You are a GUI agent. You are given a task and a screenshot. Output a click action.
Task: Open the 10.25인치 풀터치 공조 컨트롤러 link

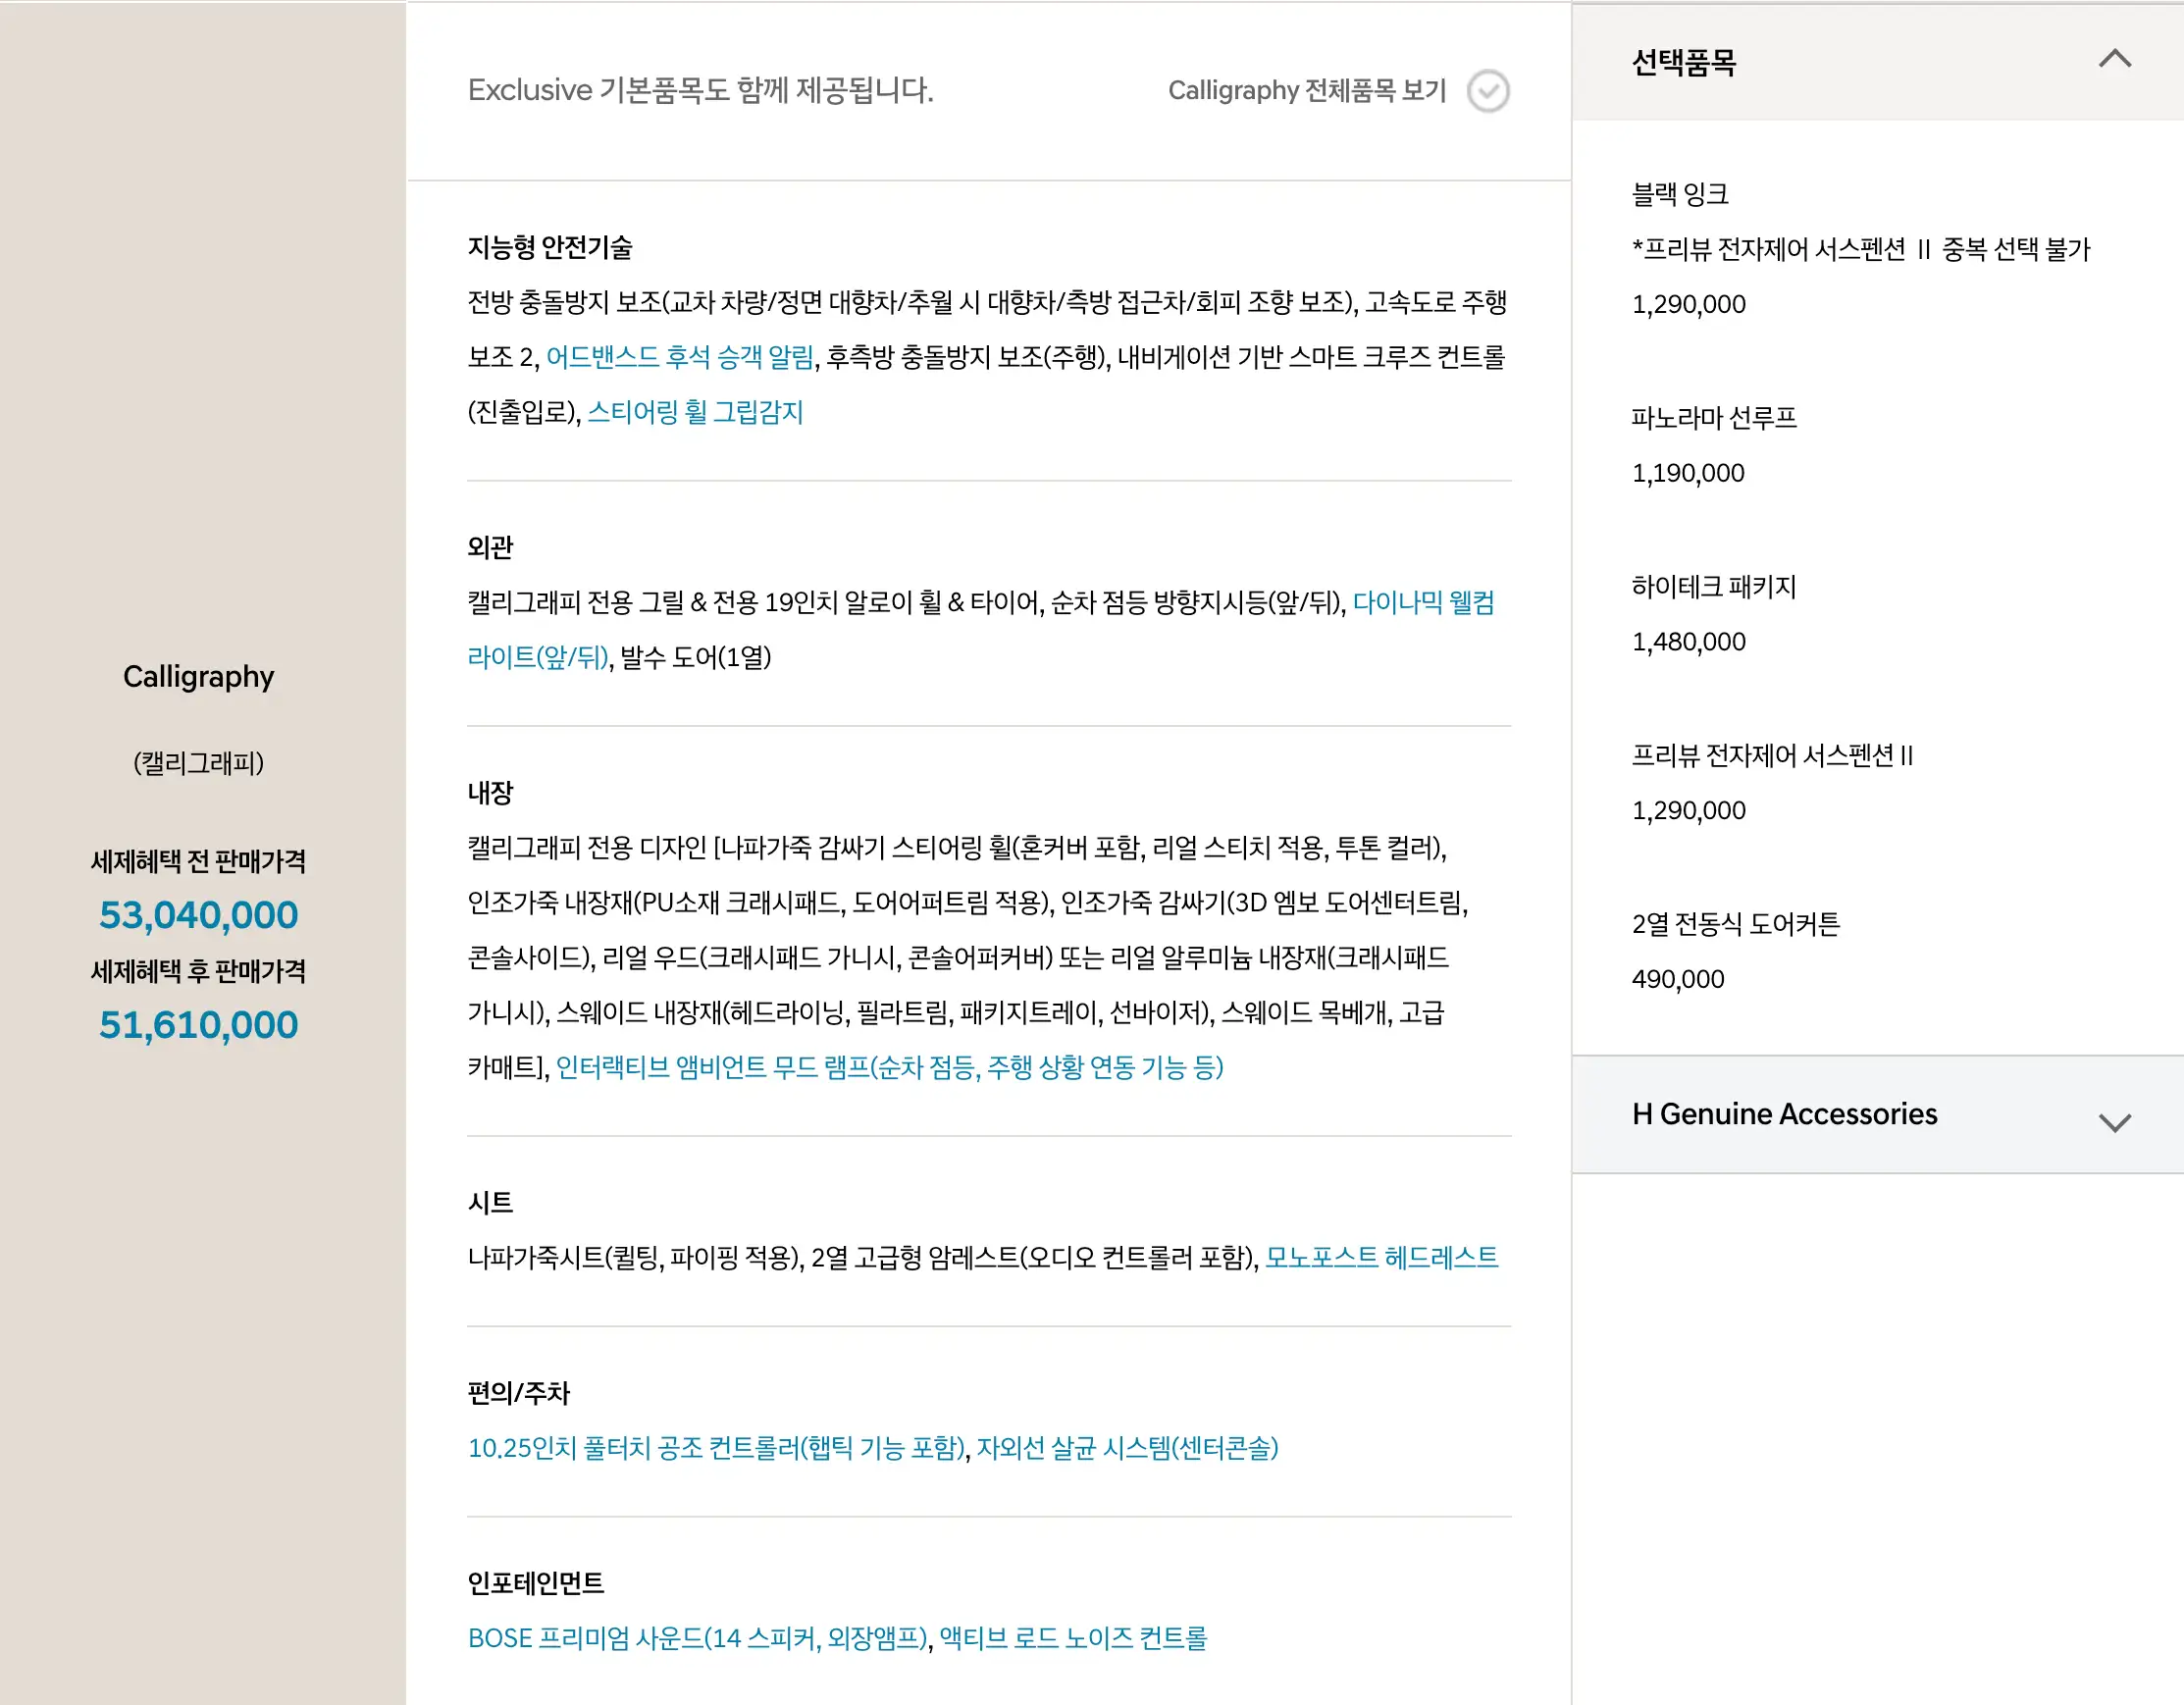point(716,1448)
